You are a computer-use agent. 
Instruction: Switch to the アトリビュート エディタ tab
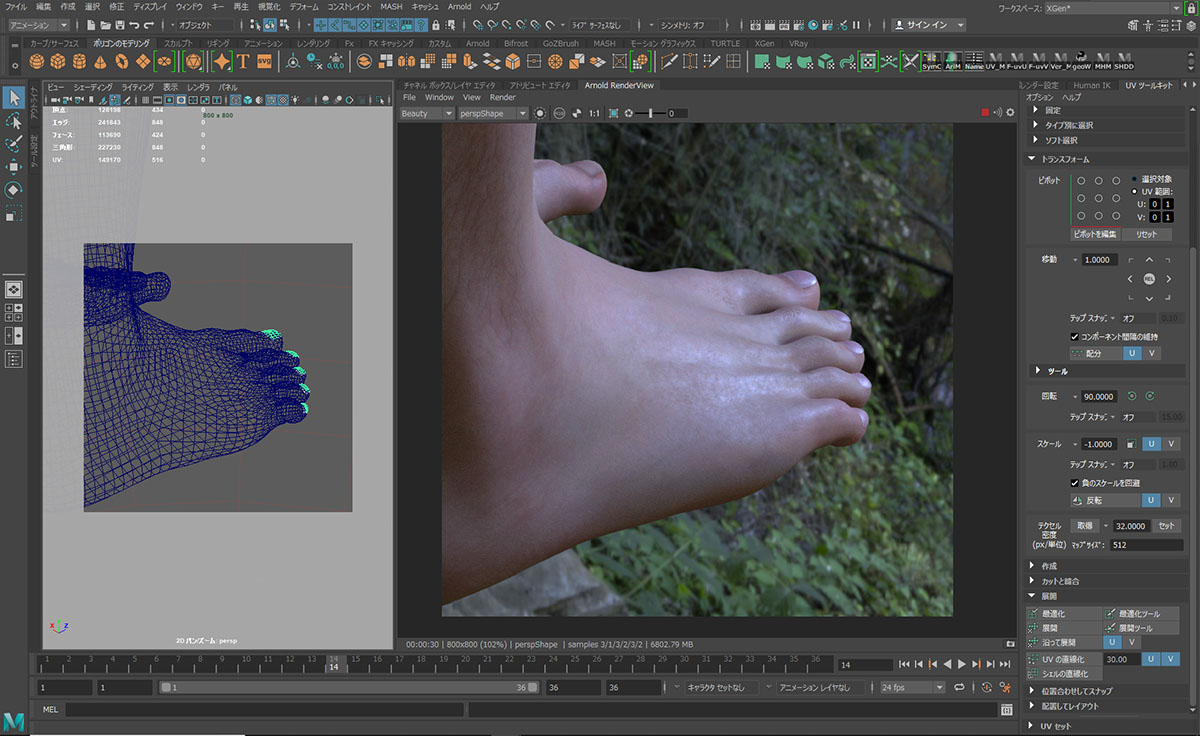pyautogui.click(x=539, y=86)
